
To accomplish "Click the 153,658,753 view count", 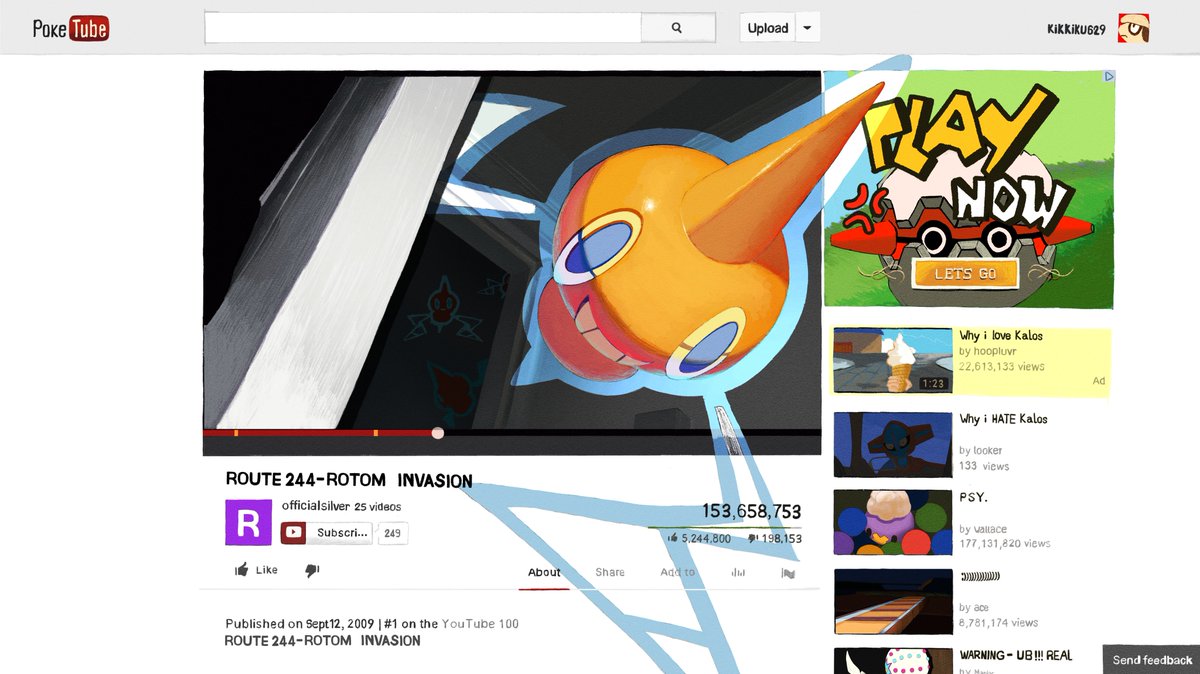I will click(751, 512).
